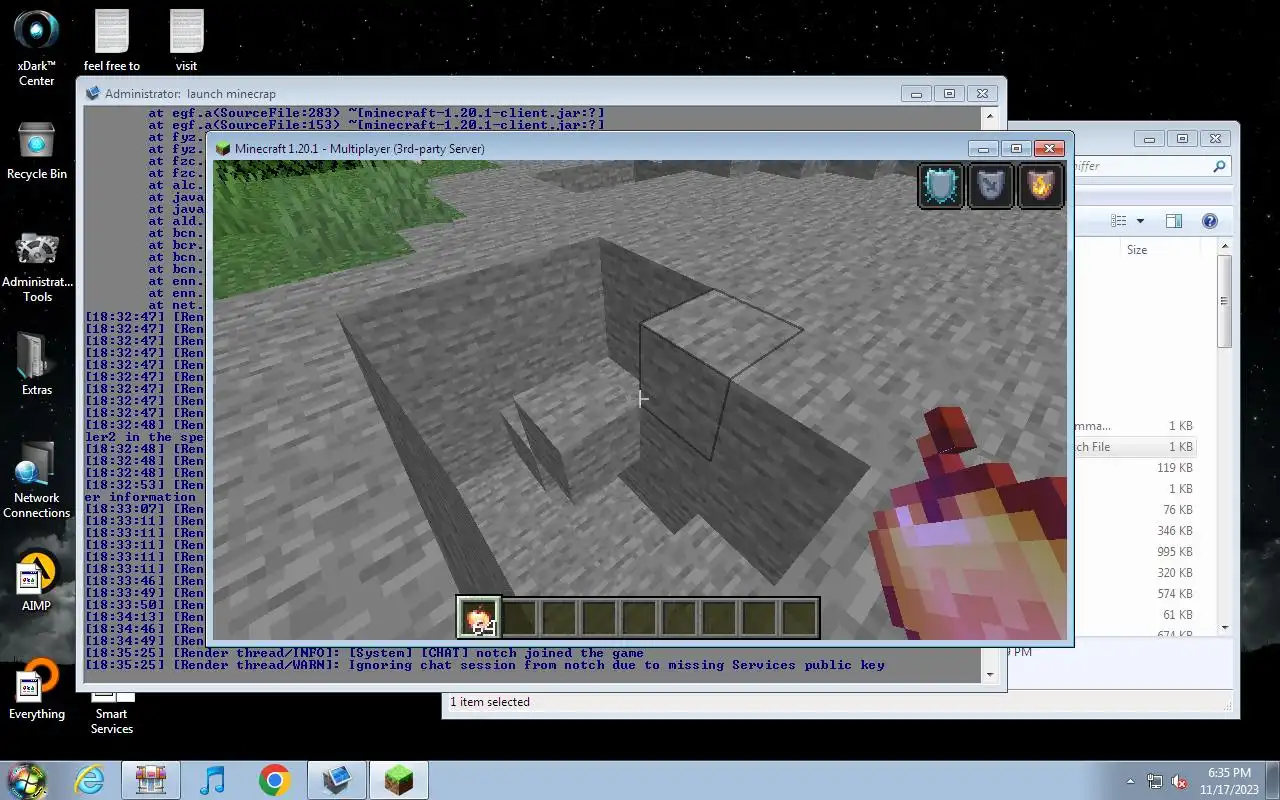Screen dimensions: 1280x800
Task: Click the network tray icon
Action: coord(1155,781)
